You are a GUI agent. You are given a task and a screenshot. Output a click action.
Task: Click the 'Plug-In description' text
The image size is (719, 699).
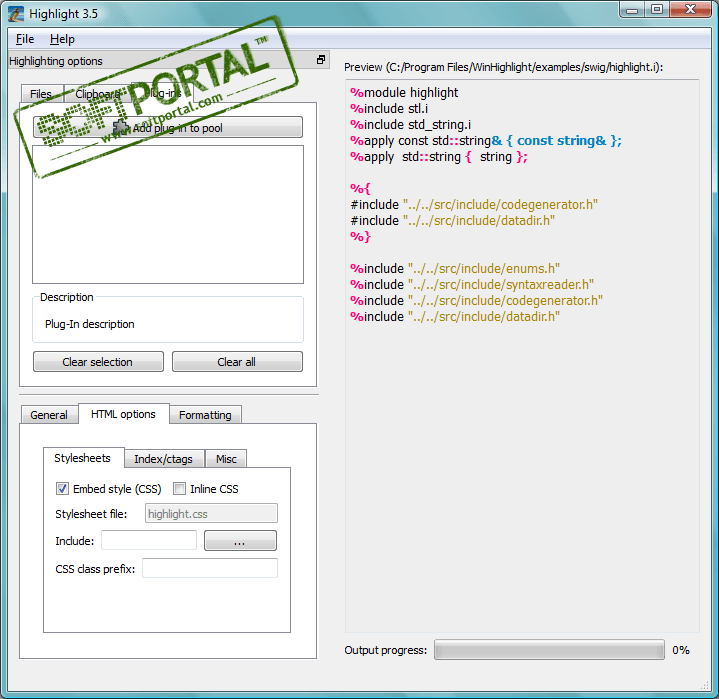pos(90,324)
